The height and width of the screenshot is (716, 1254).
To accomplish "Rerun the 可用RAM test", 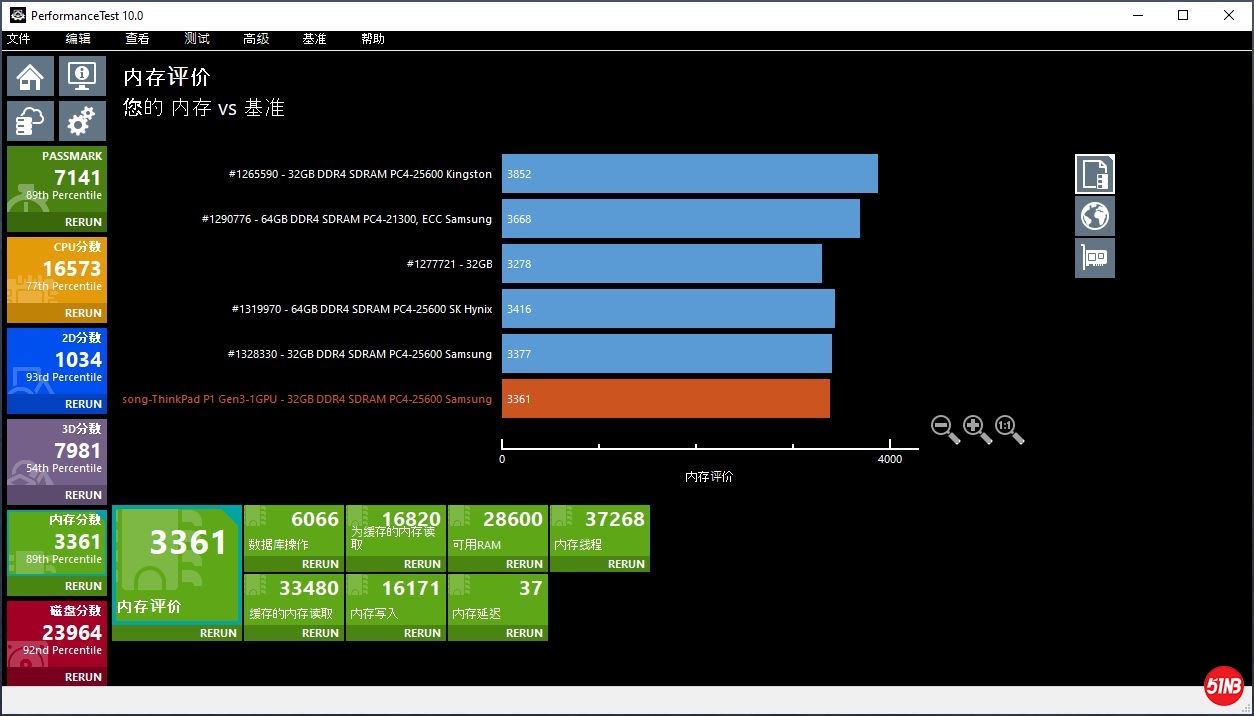I will point(525,564).
